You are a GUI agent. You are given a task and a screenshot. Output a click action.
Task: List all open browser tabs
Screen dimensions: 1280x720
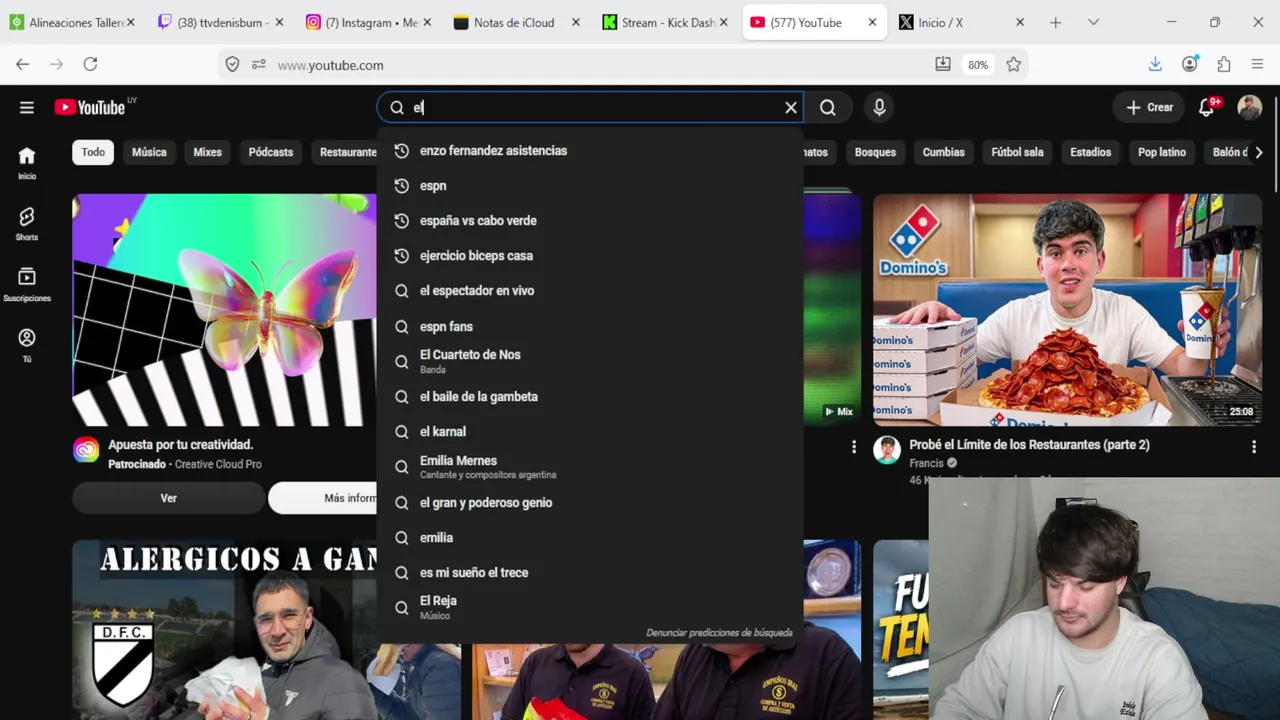1093,22
